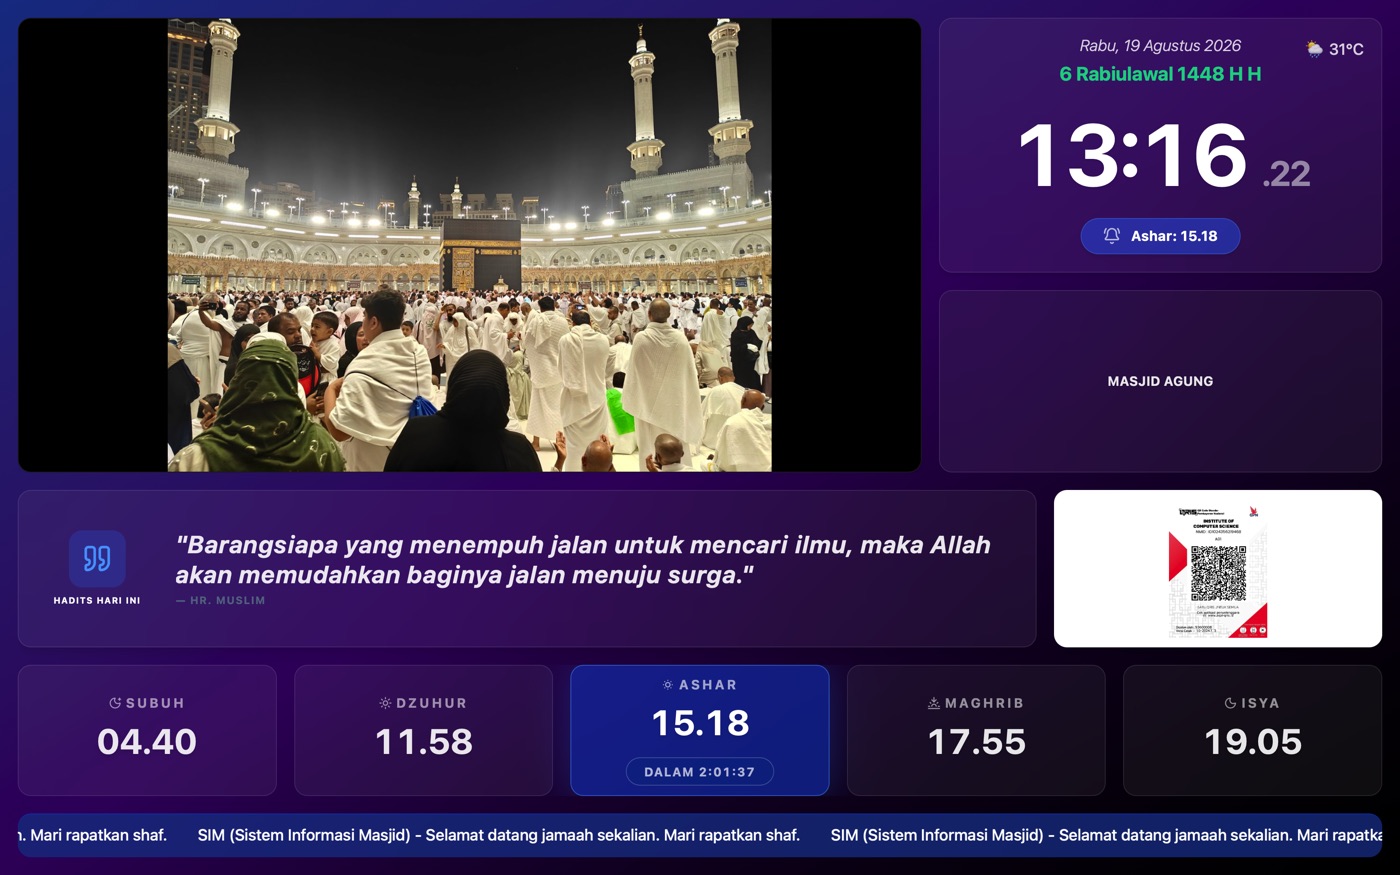Click the HADITS HARI INI label
Image resolution: width=1400 pixels, height=875 pixels.
click(97, 601)
